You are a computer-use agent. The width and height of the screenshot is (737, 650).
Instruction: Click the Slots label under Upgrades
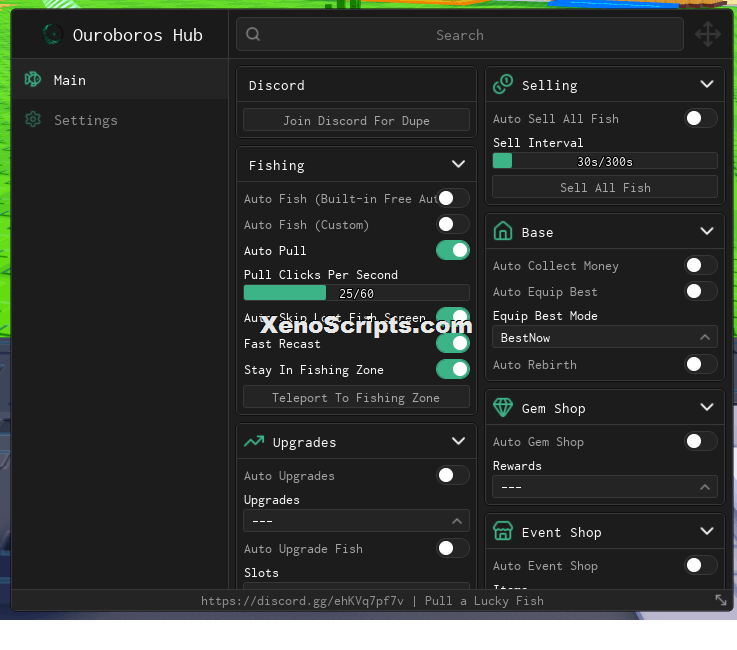pos(261,572)
